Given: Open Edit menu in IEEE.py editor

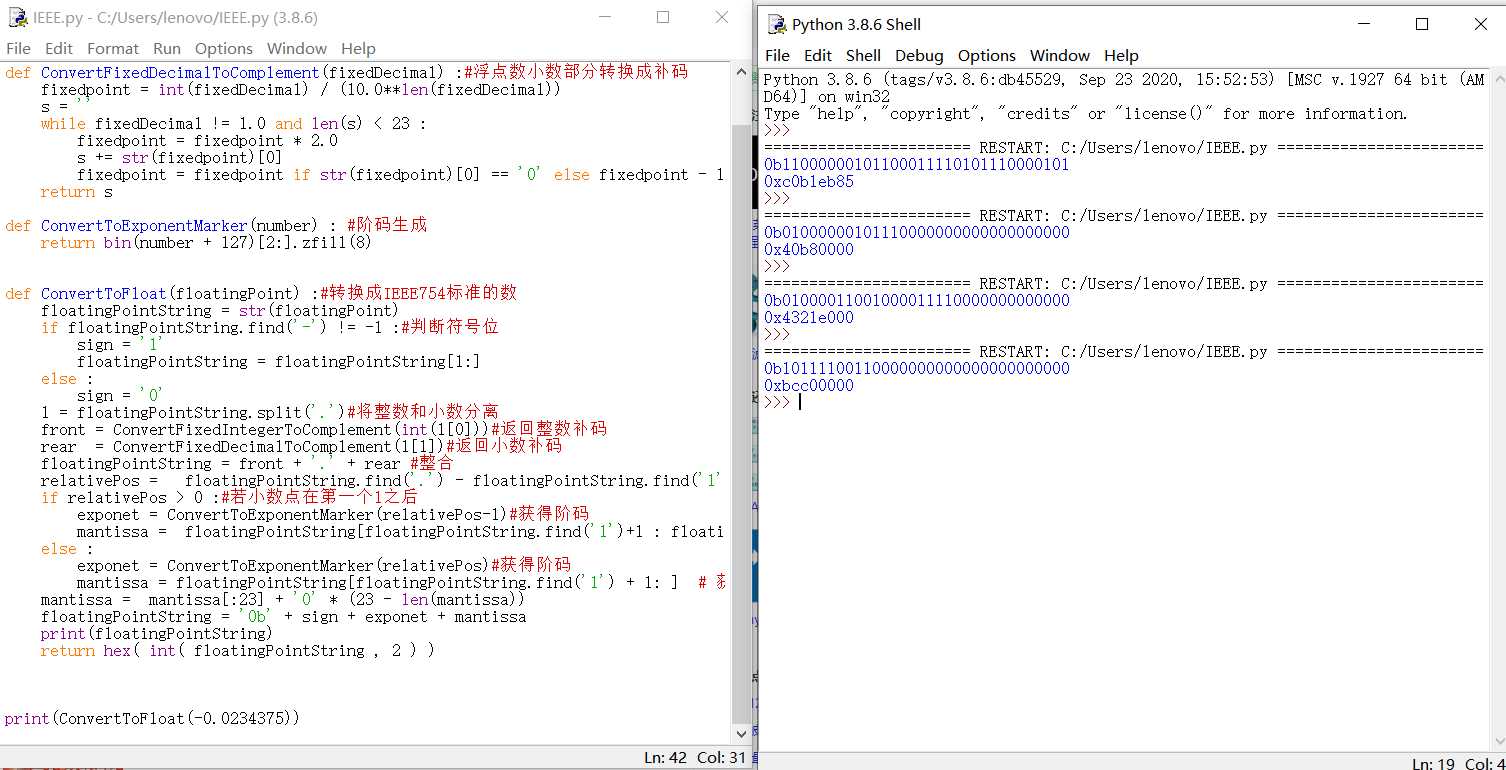Looking at the screenshot, I should click(59, 48).
